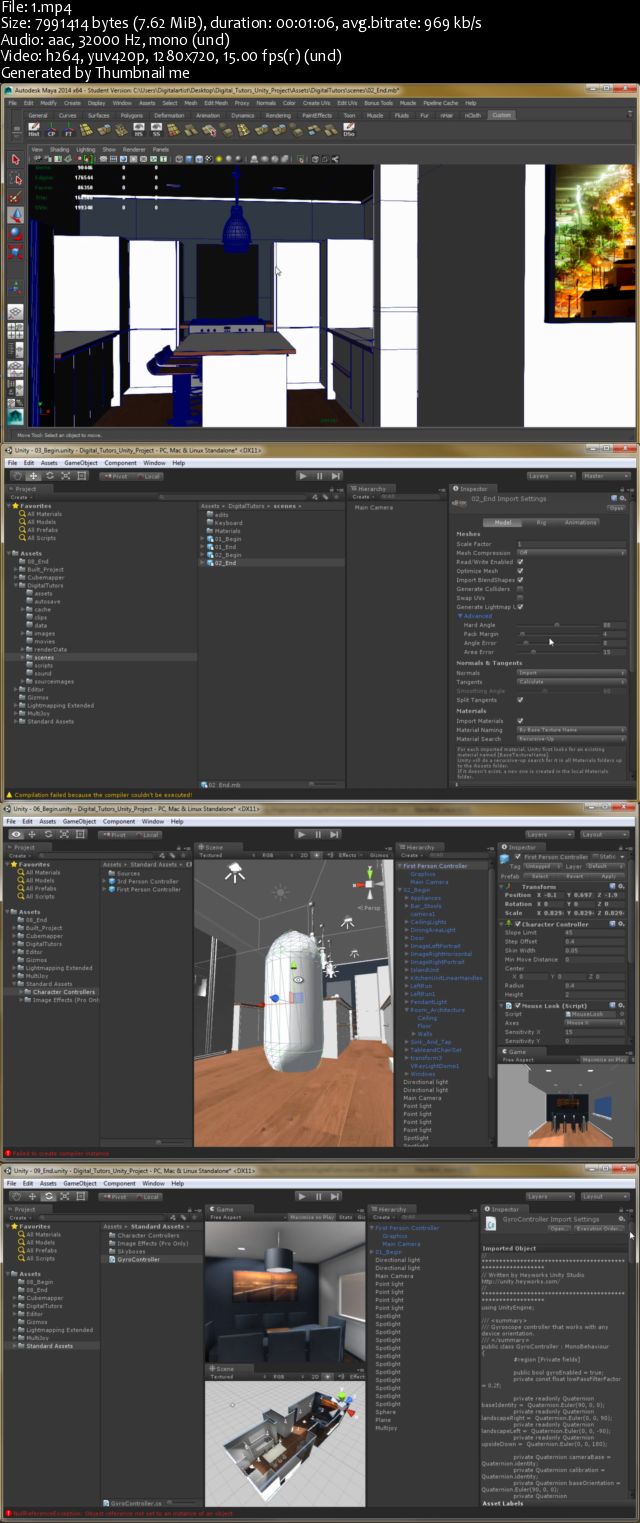Open Layout dropdown in 06_Begin Unity toolbar

coord(605,834)
